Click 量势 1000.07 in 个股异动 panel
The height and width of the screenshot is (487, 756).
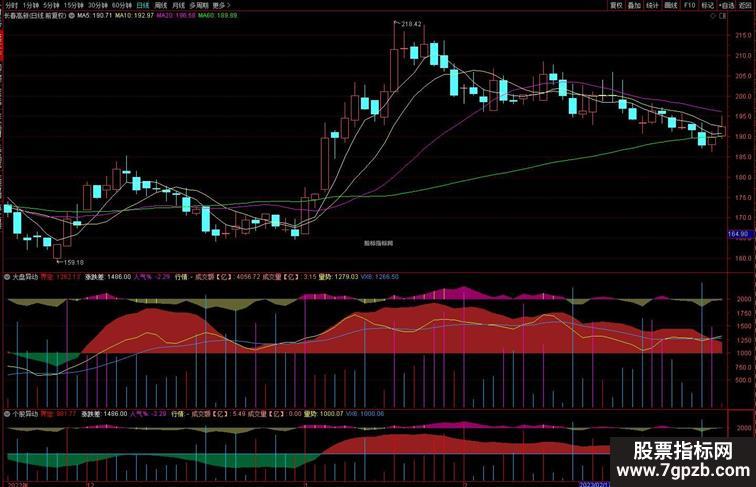tap(323, 414)
